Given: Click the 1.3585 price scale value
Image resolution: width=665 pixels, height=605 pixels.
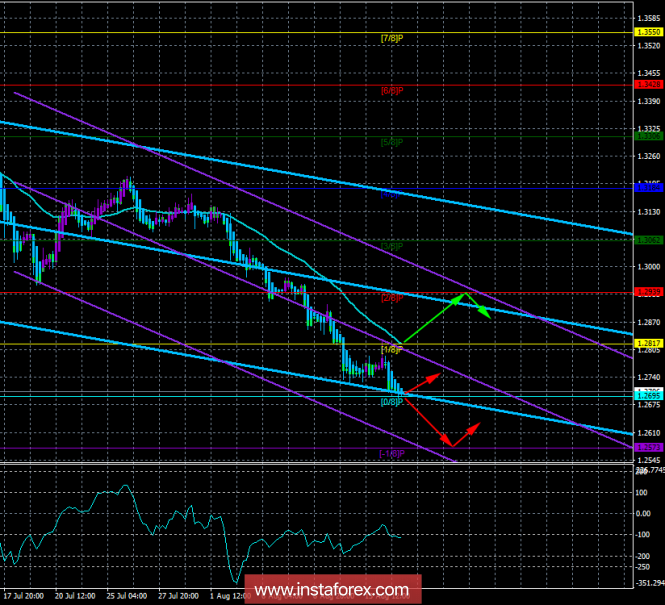Looking at the screenshot, I should click(x=649, y=18).
